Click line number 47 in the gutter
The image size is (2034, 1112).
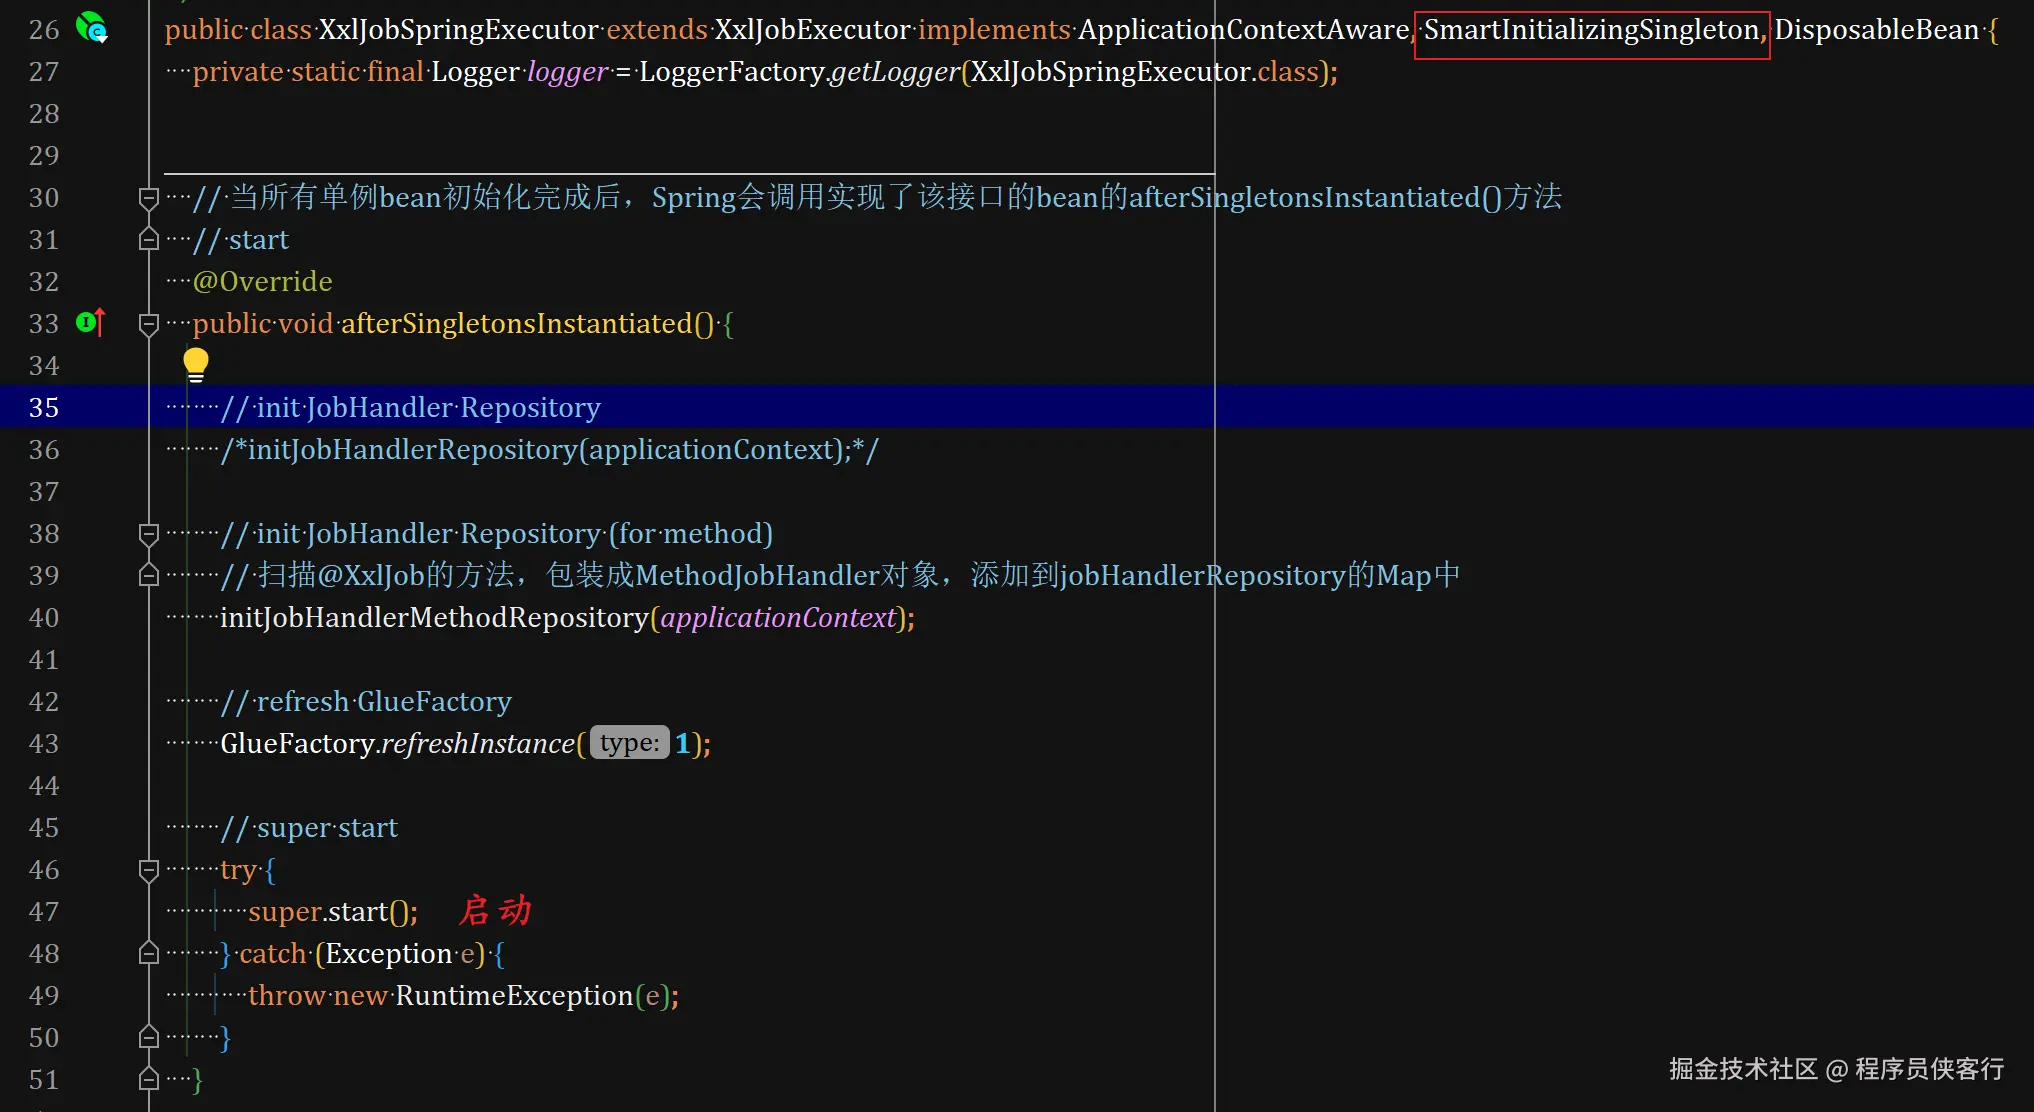[44, 912]
